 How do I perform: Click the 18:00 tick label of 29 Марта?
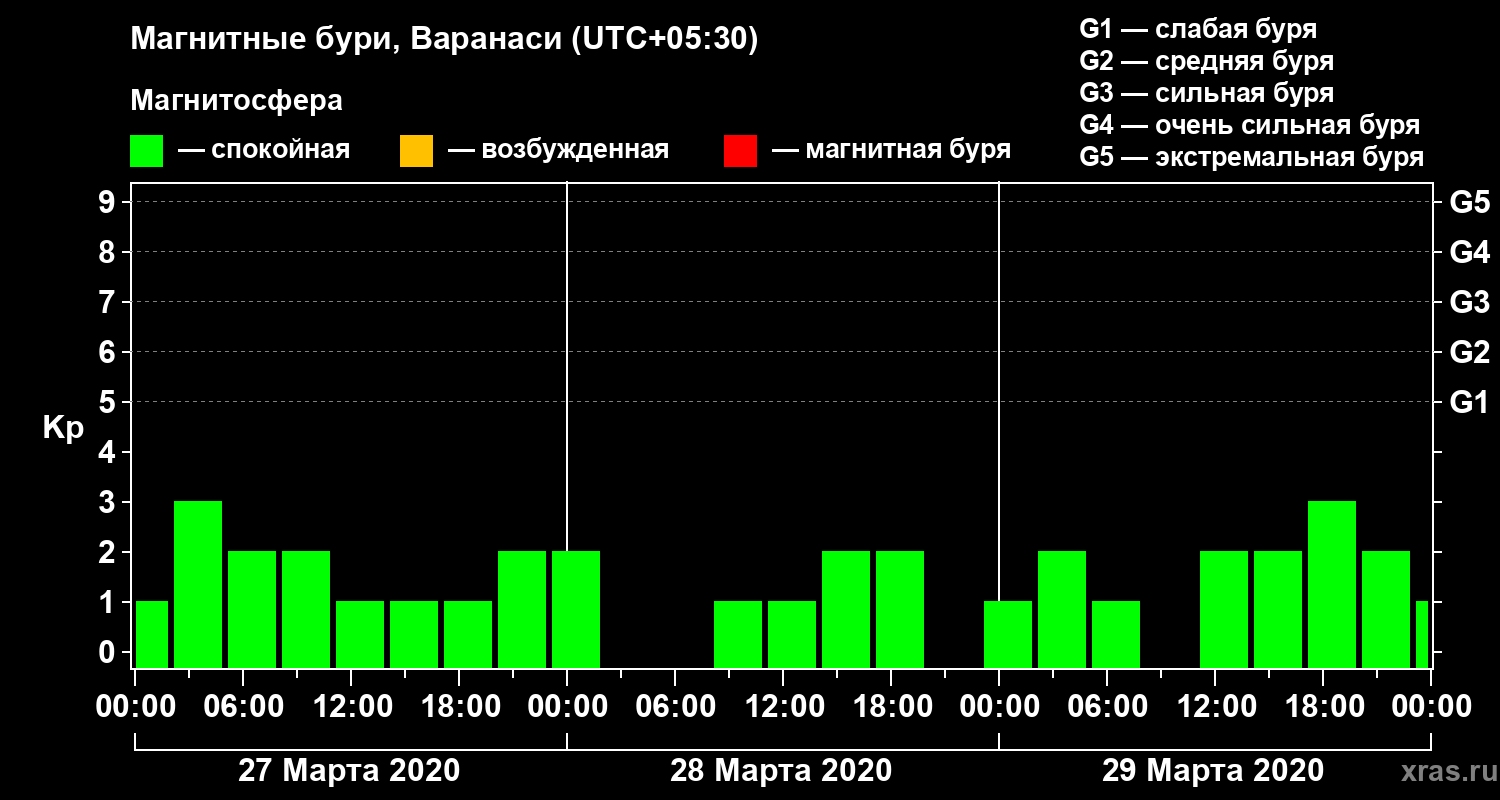tap(1323, 707)
